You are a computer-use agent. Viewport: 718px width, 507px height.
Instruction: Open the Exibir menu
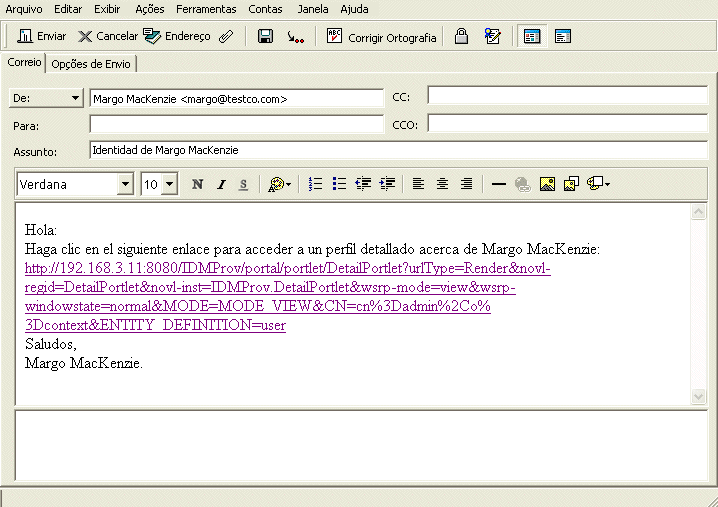point(107,9)
